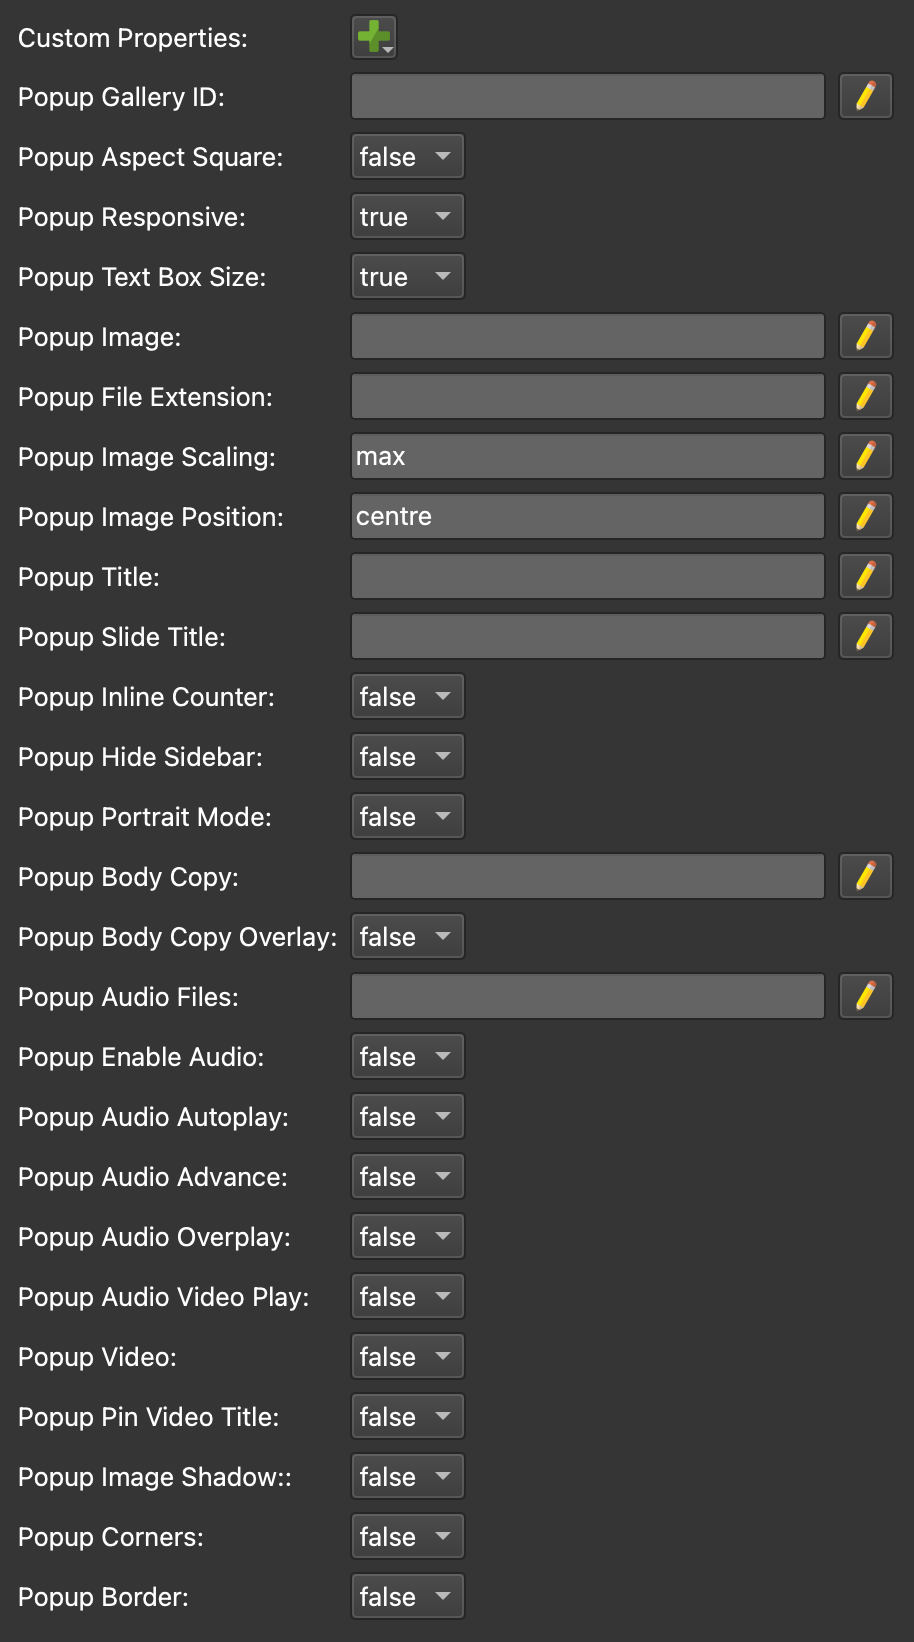
Task: Expand Popup Border dropdown
Action: (408, 1597)
